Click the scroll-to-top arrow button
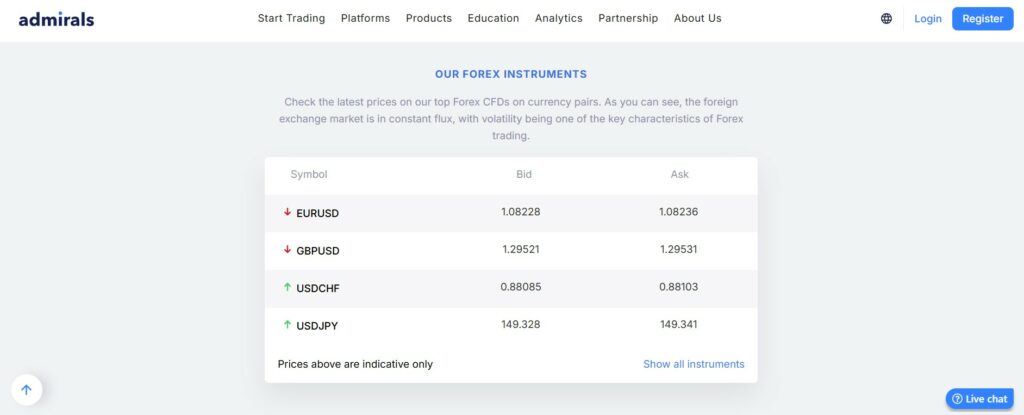 pos(26,390)
